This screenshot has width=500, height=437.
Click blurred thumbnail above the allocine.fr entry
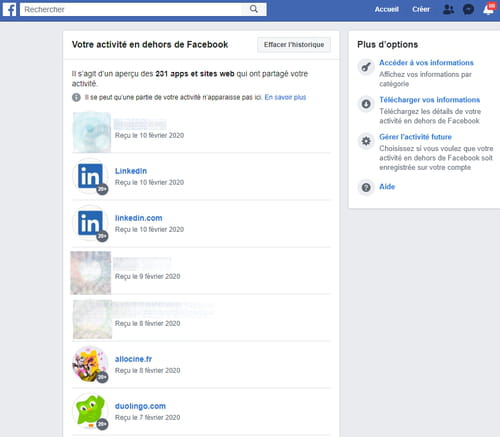click(x=92, y=319)
